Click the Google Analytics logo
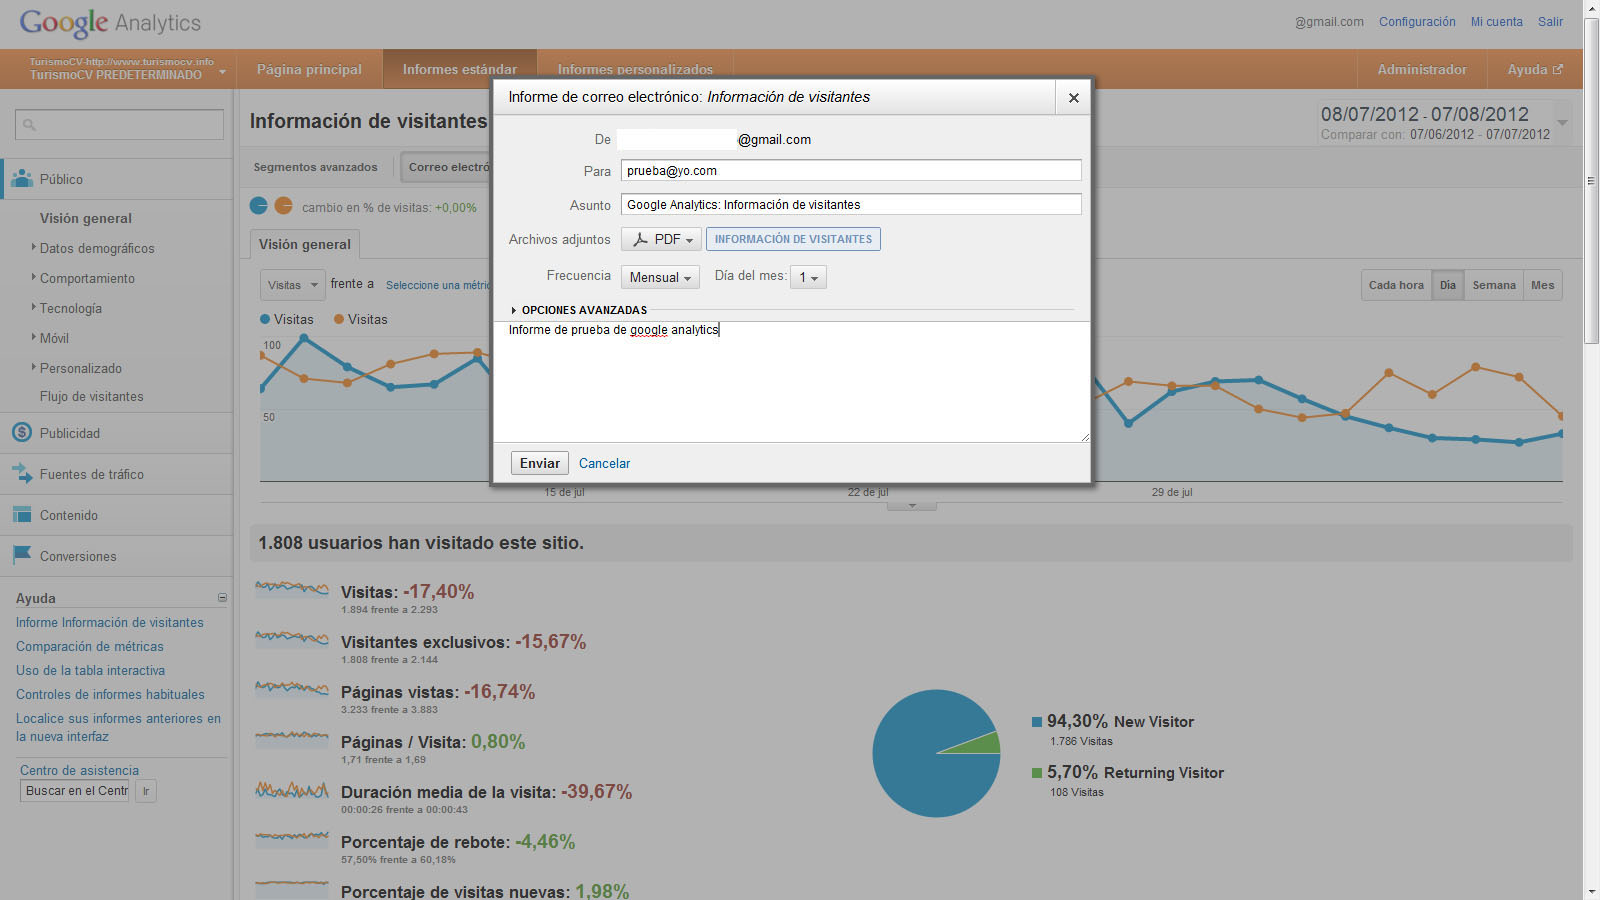The image size is (1600, 900). coord(110,22)
